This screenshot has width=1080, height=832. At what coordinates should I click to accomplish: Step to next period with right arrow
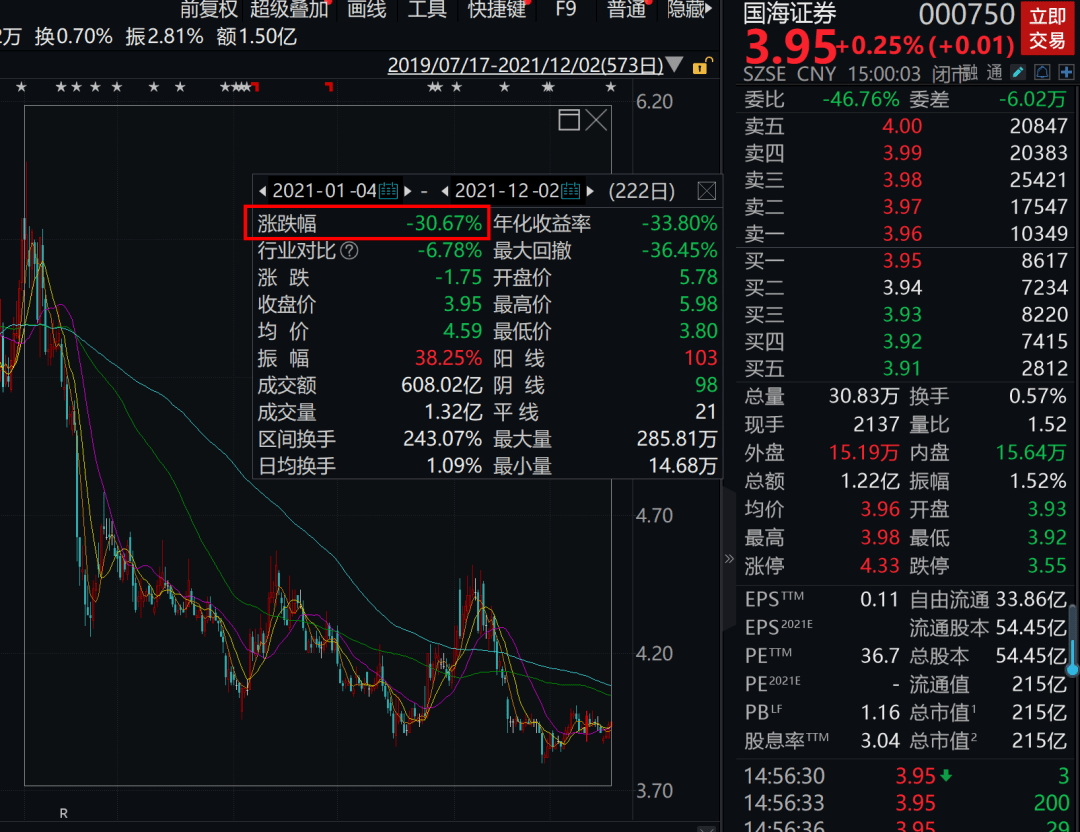(592, 190)
